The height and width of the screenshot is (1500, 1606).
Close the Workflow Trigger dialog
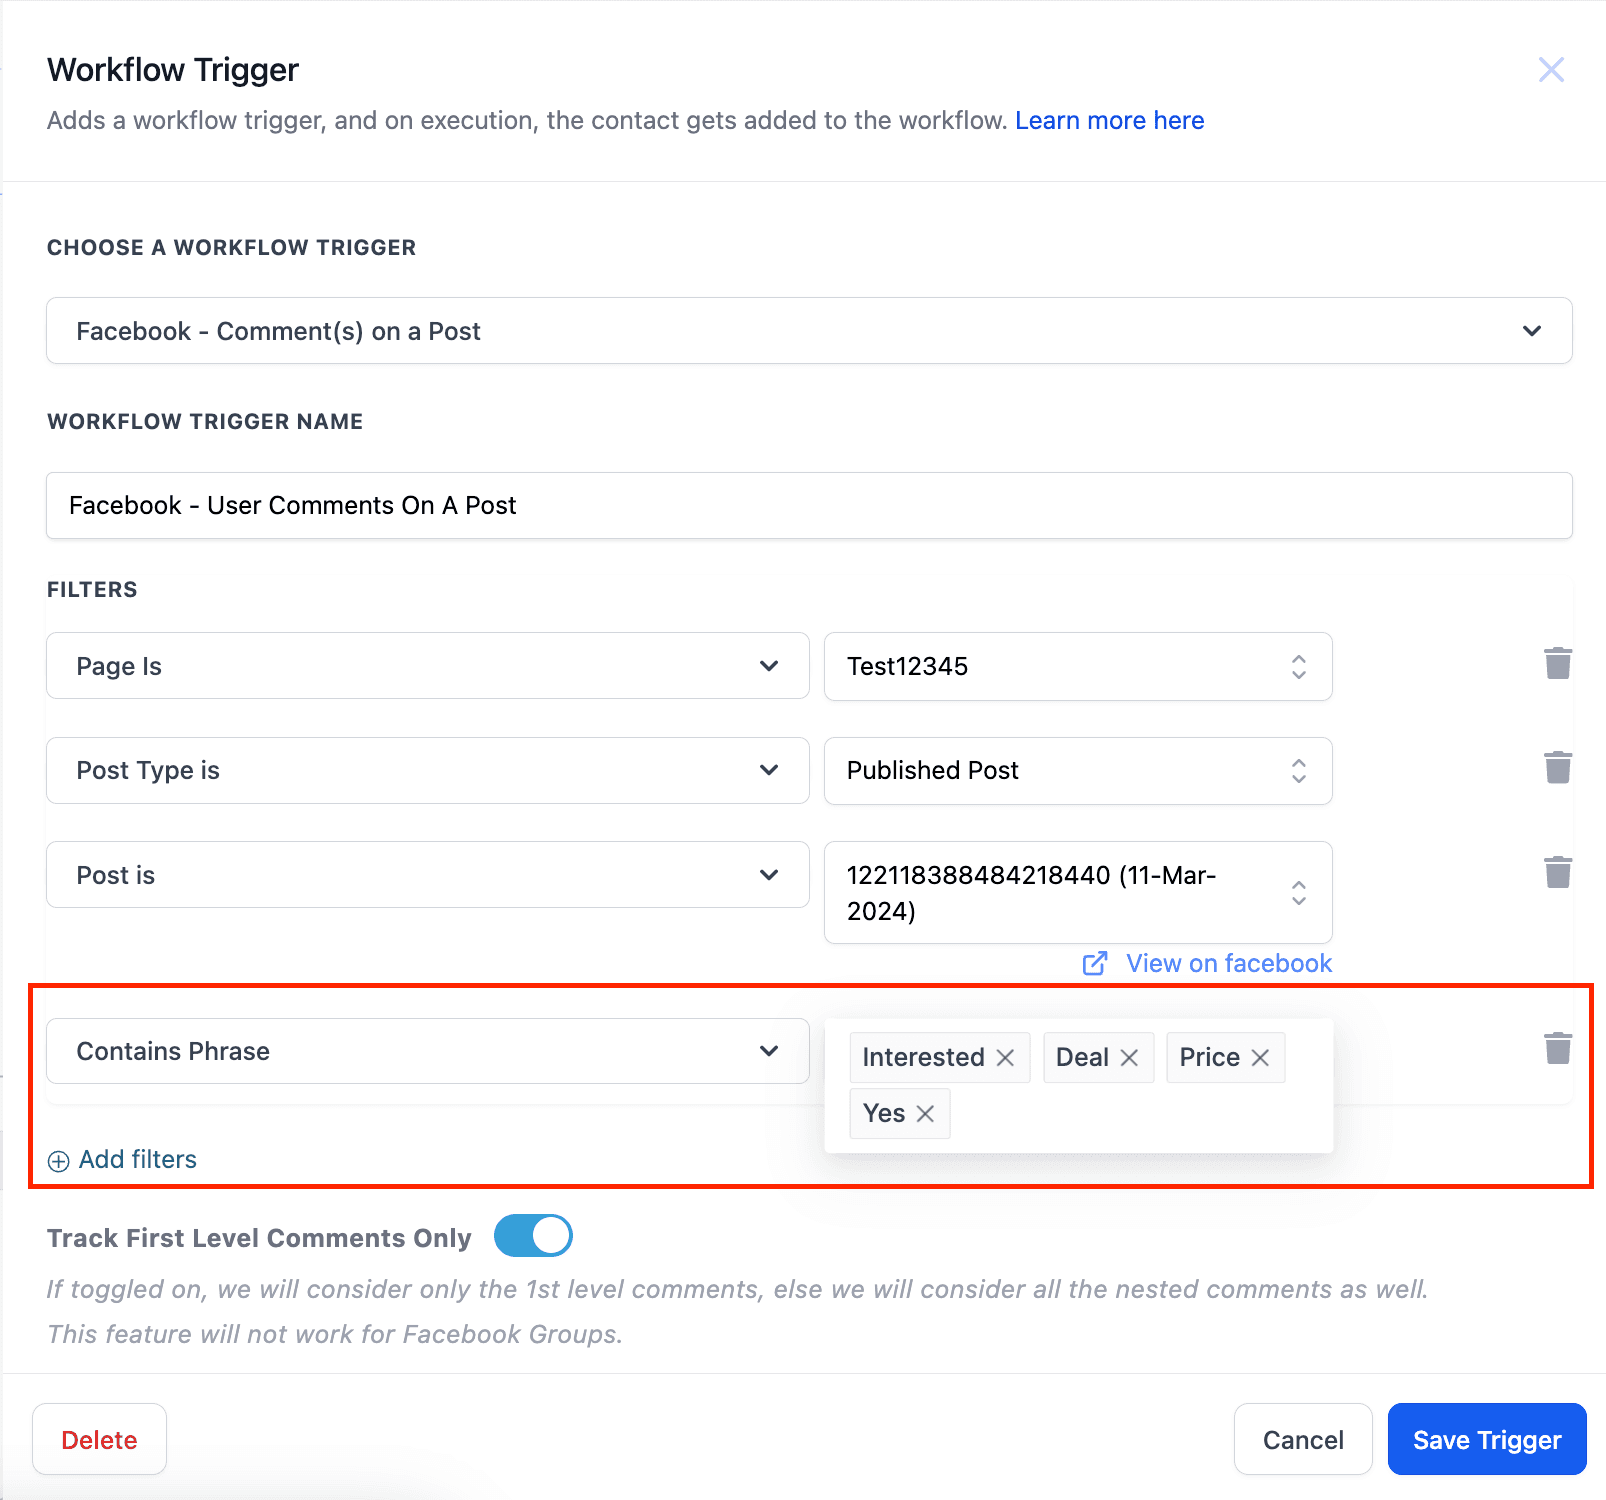click(x=1551, y=70)
